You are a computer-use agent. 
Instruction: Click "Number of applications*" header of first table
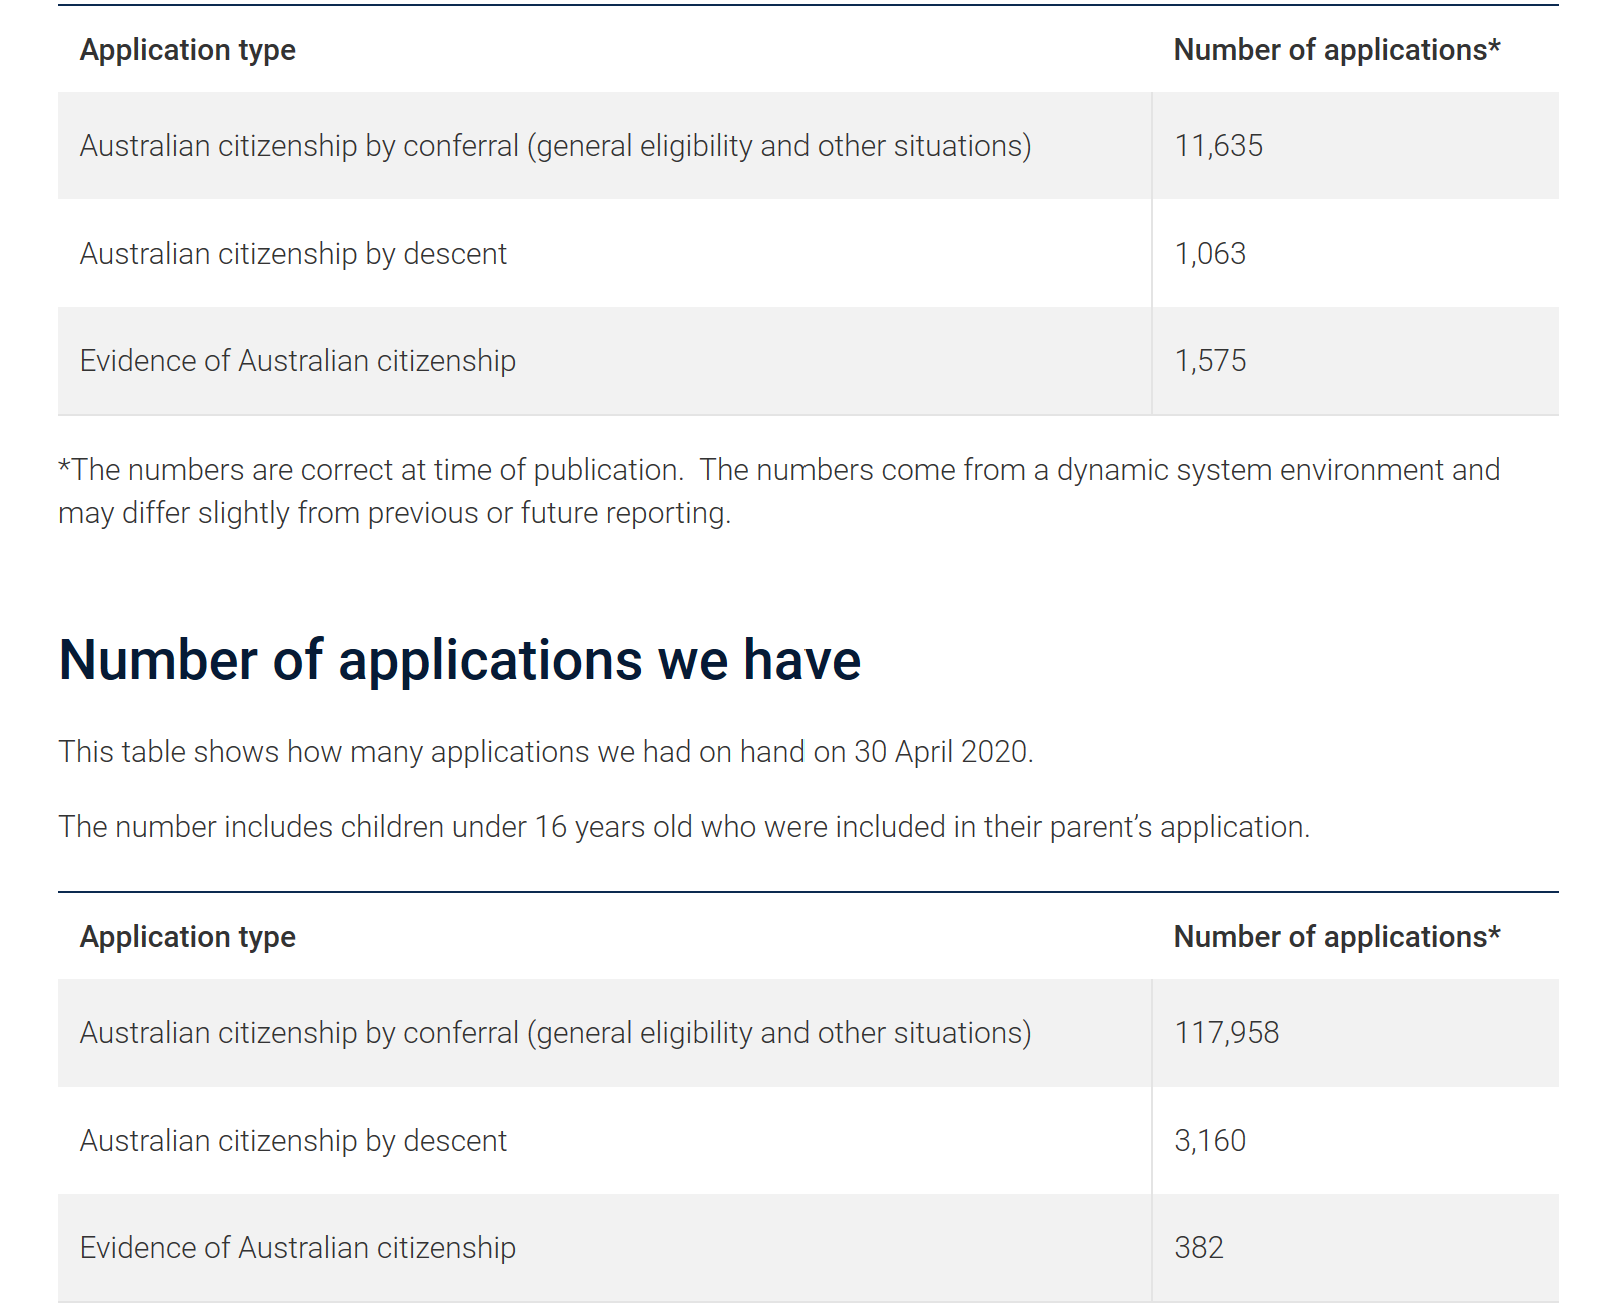pyautogui.click(x=1336, y=50)
